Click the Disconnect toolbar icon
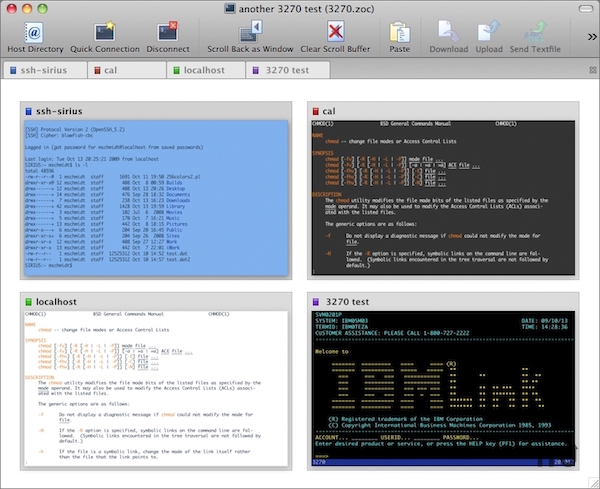 pos(167,33)
